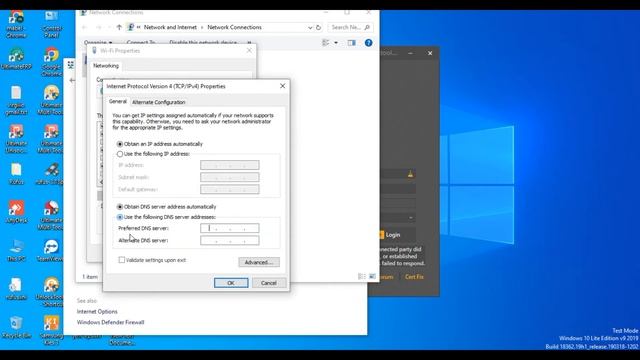This screenshot has width=640, height=360.
Task: Click the Subnet mask field
Action: click(x=230, y=177)
